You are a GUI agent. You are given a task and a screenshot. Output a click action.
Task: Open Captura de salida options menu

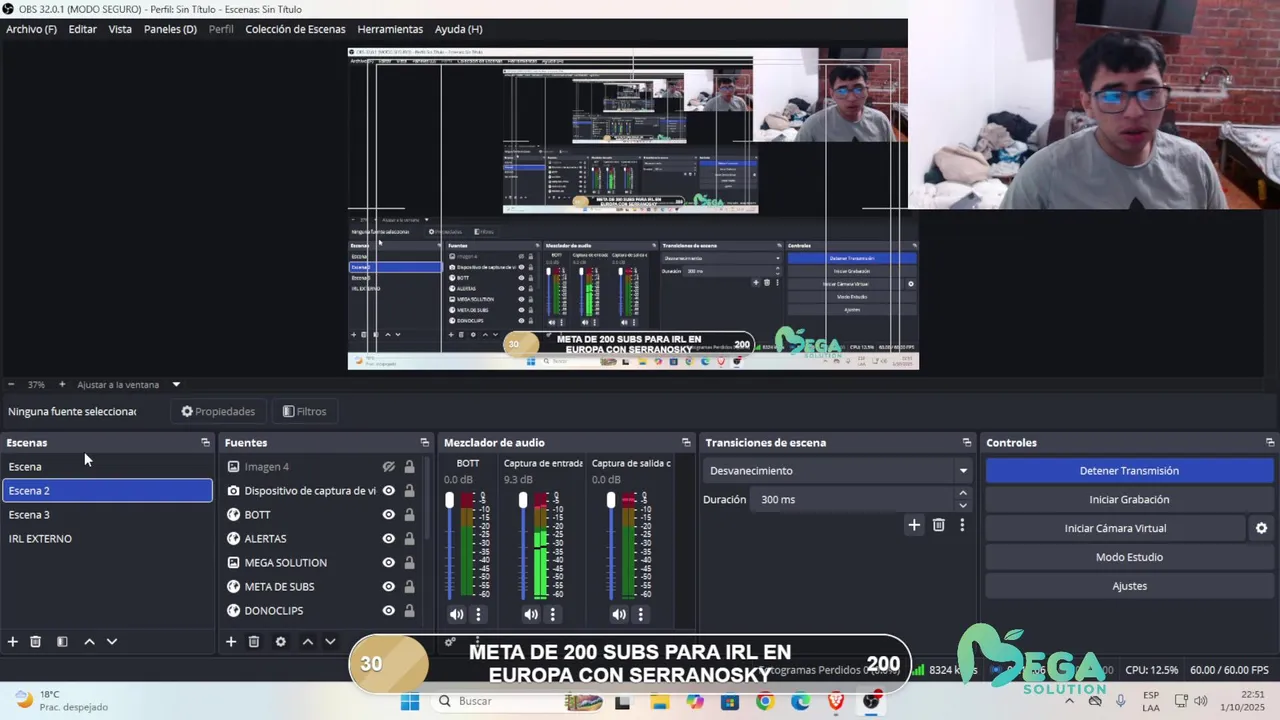coord(640,615)
